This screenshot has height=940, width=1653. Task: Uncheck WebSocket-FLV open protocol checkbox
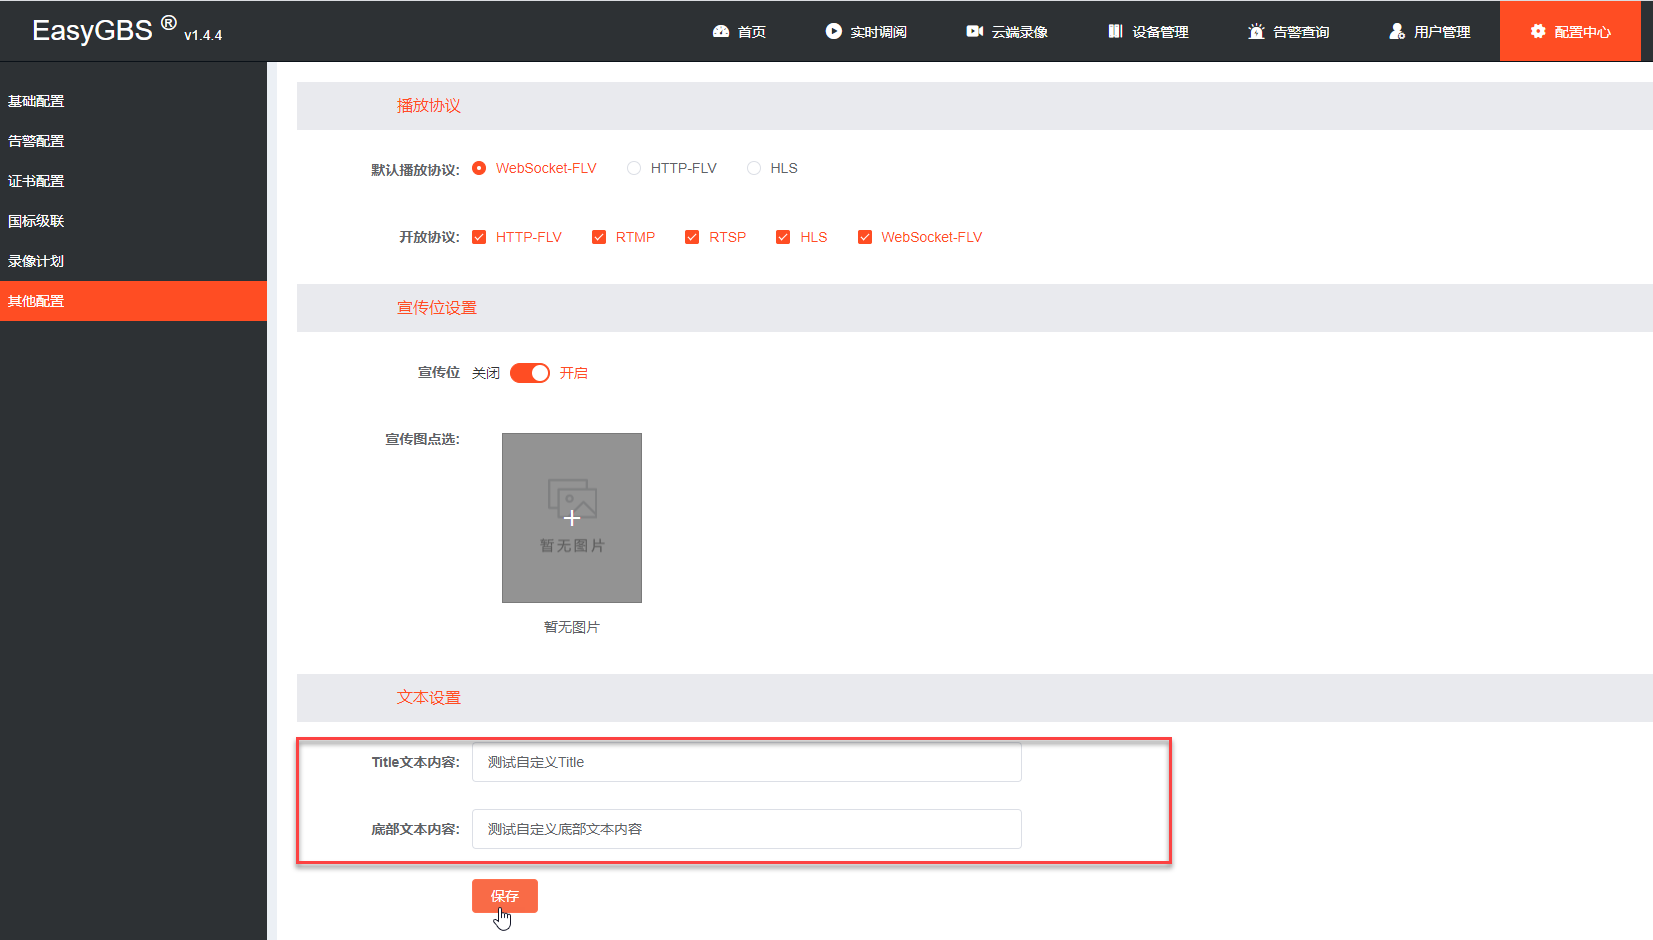tap(865, 237)
